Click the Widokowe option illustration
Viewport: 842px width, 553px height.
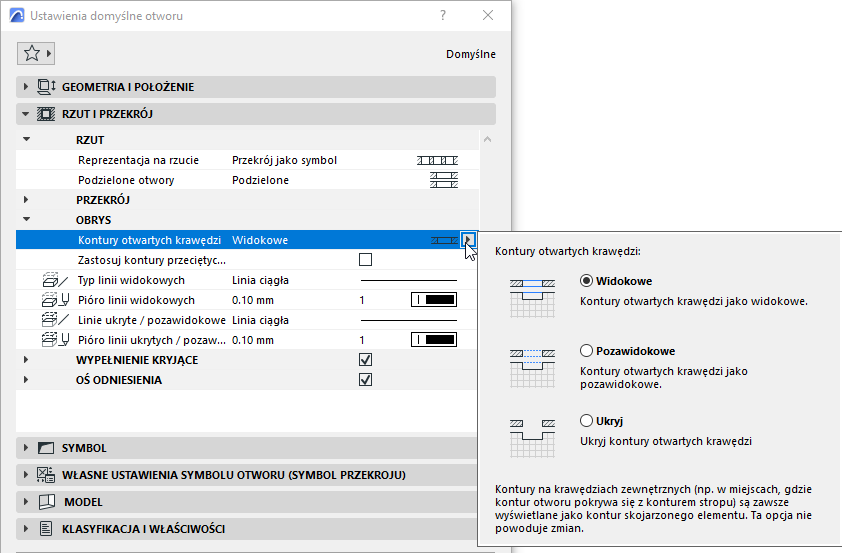(532, 299)
